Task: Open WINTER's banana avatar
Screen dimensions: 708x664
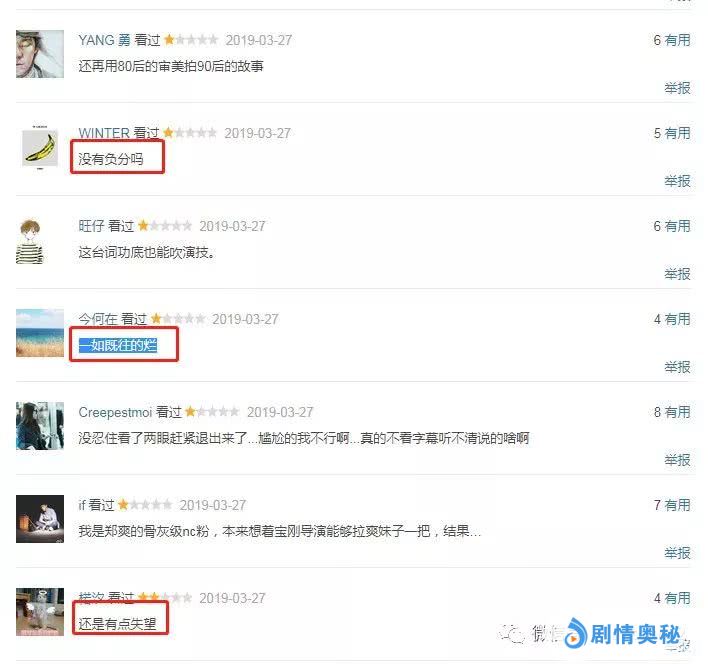Action: (x=40, y=148)
